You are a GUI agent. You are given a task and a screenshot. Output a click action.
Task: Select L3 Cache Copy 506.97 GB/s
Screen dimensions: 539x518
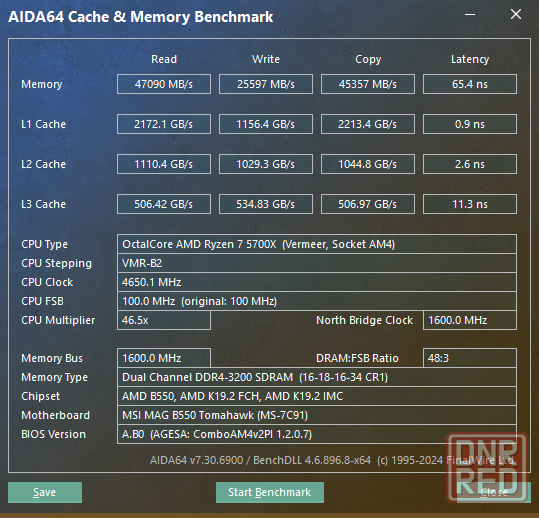click(368, 204)
